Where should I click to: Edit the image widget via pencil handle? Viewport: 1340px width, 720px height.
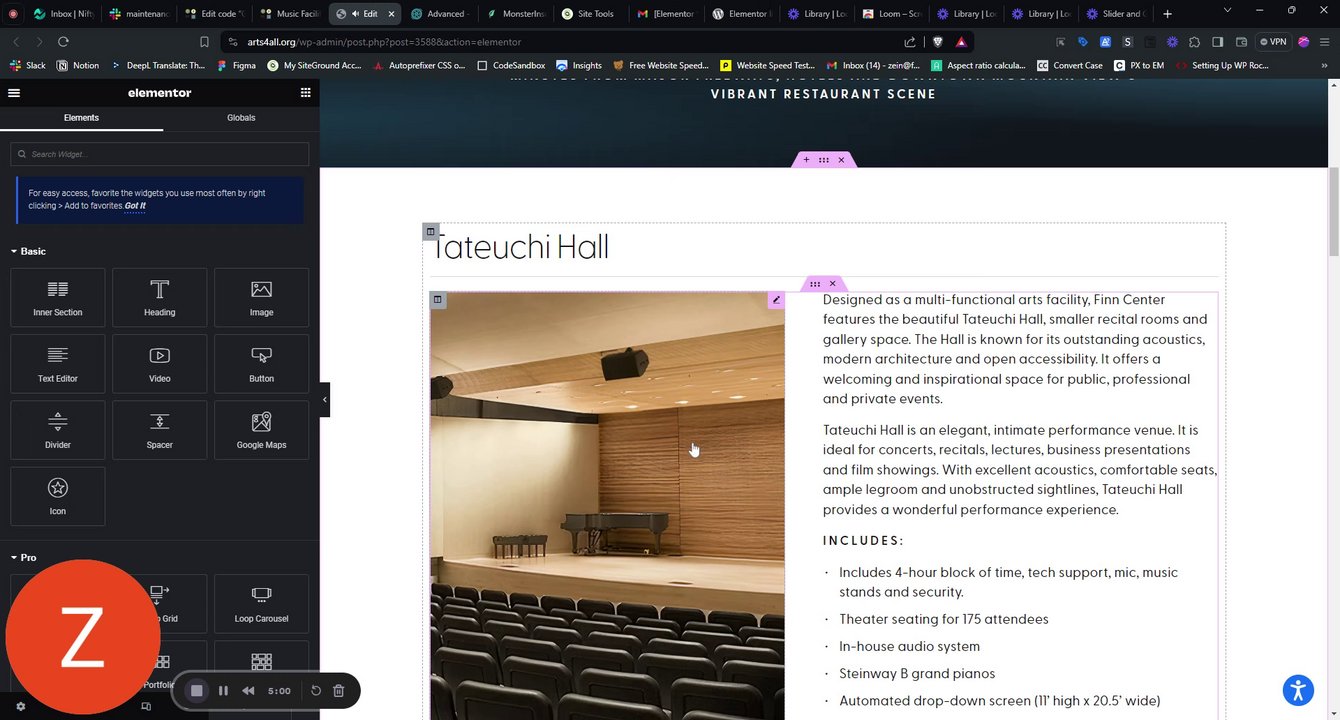pos(776,300)
